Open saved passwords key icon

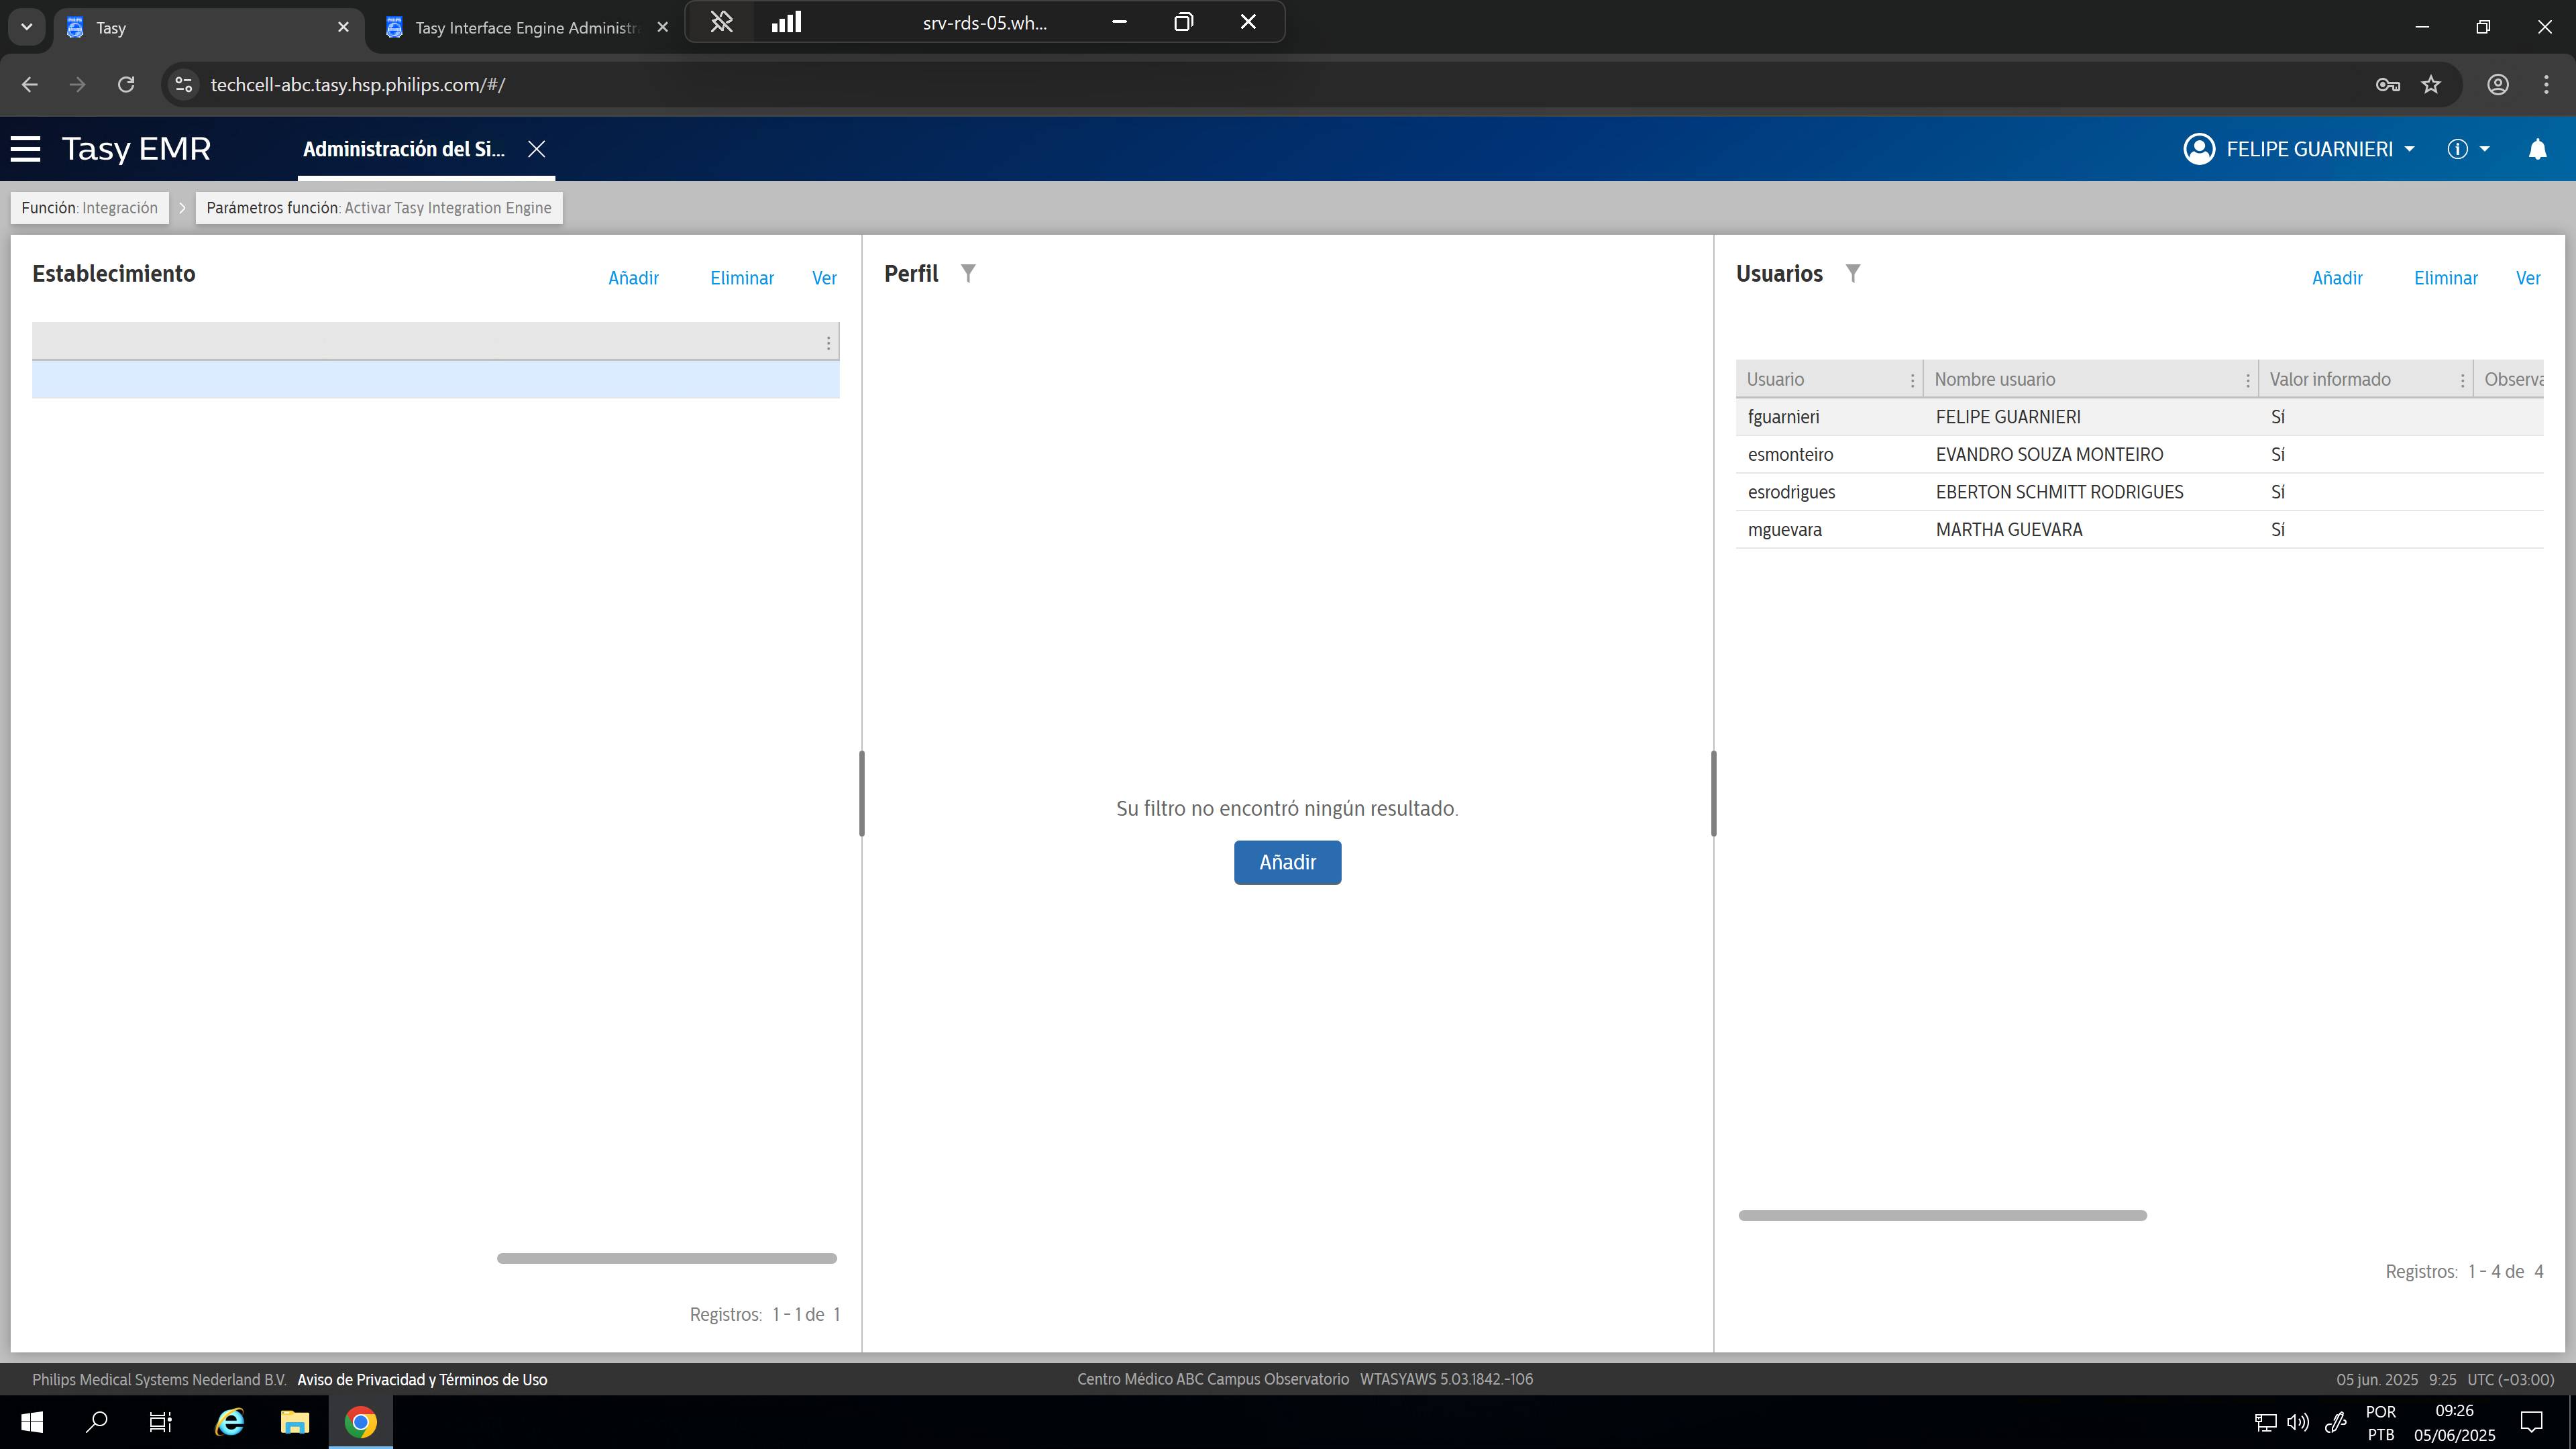coord(2388,85)
